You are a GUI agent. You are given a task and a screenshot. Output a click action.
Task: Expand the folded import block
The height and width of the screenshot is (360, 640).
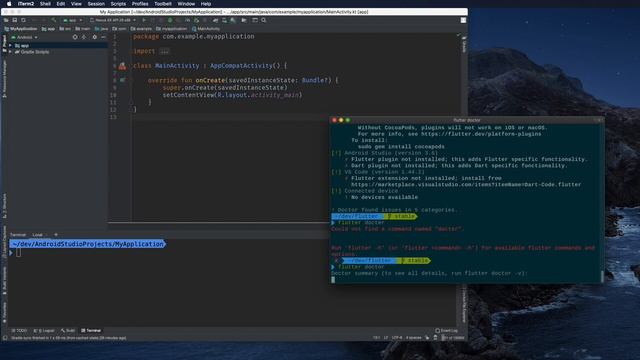164,51
